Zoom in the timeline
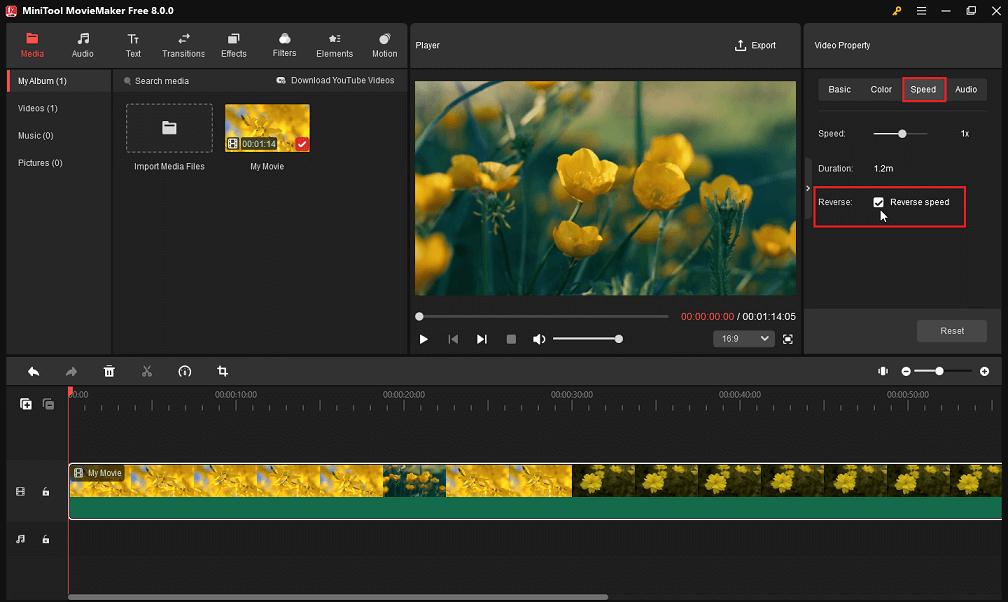 pos(984,371)
